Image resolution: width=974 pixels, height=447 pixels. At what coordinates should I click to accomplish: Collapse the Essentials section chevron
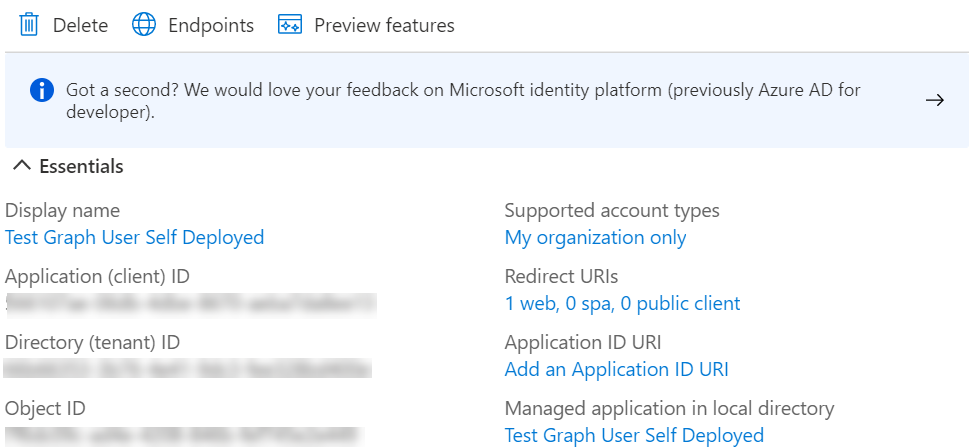(x=22, y=166)
